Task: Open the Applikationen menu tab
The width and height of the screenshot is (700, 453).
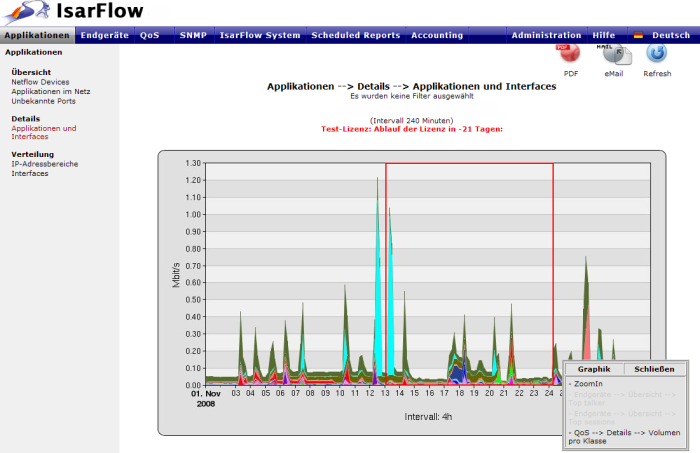Action: click(38, 35)
